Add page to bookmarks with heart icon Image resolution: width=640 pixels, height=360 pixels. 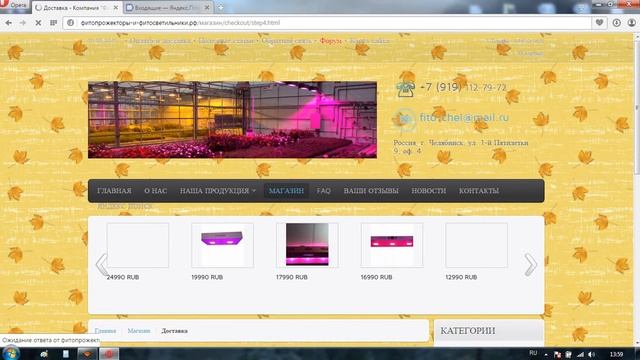coord(599,23)
